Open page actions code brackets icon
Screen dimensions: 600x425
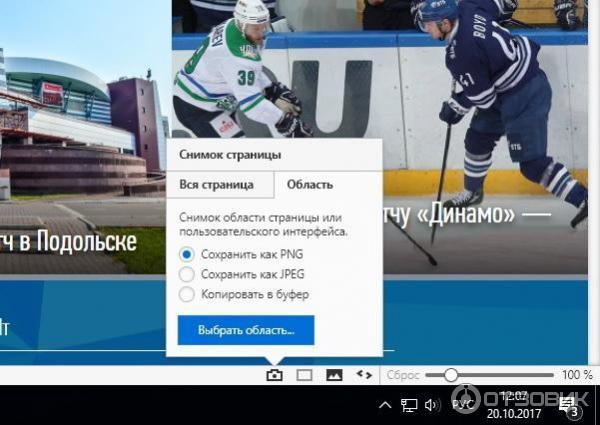364,375
